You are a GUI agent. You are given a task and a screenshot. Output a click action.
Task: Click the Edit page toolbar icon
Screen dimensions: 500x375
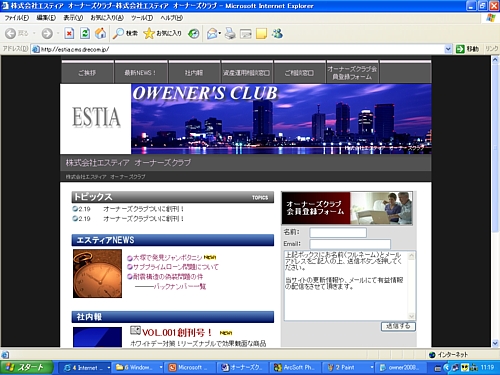(x=246, y=33)
